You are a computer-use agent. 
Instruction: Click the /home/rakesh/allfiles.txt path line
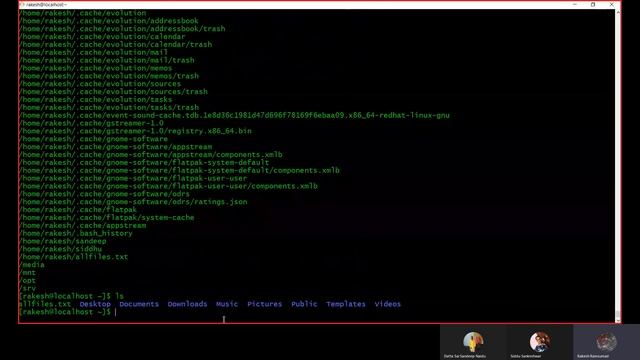(74, 257)
